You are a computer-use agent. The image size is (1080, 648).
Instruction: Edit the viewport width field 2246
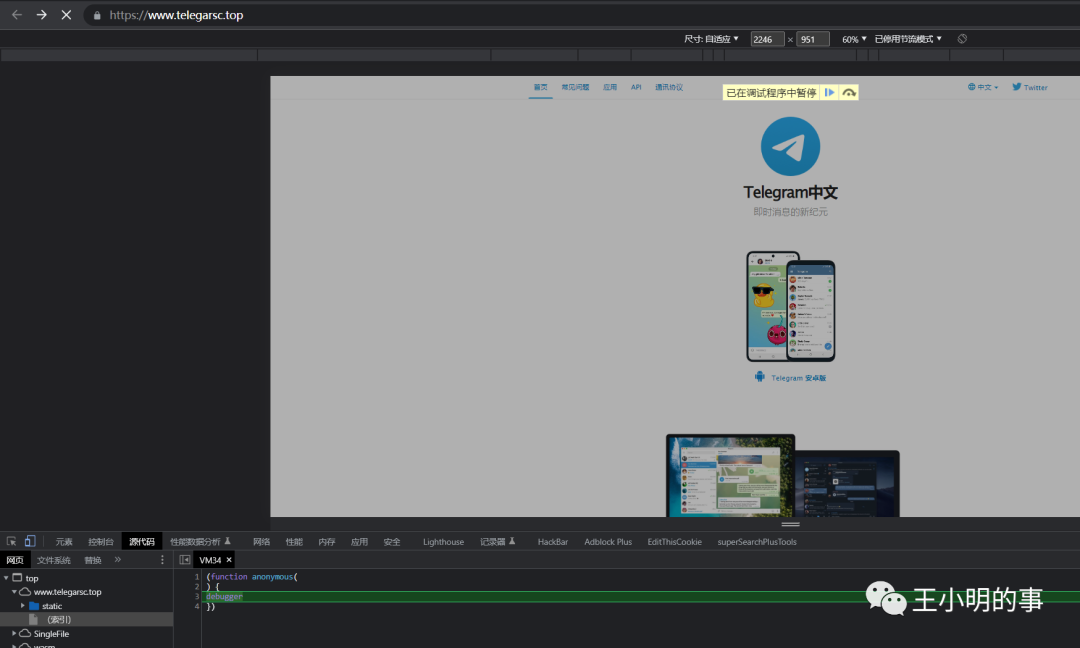click(767, 39)
